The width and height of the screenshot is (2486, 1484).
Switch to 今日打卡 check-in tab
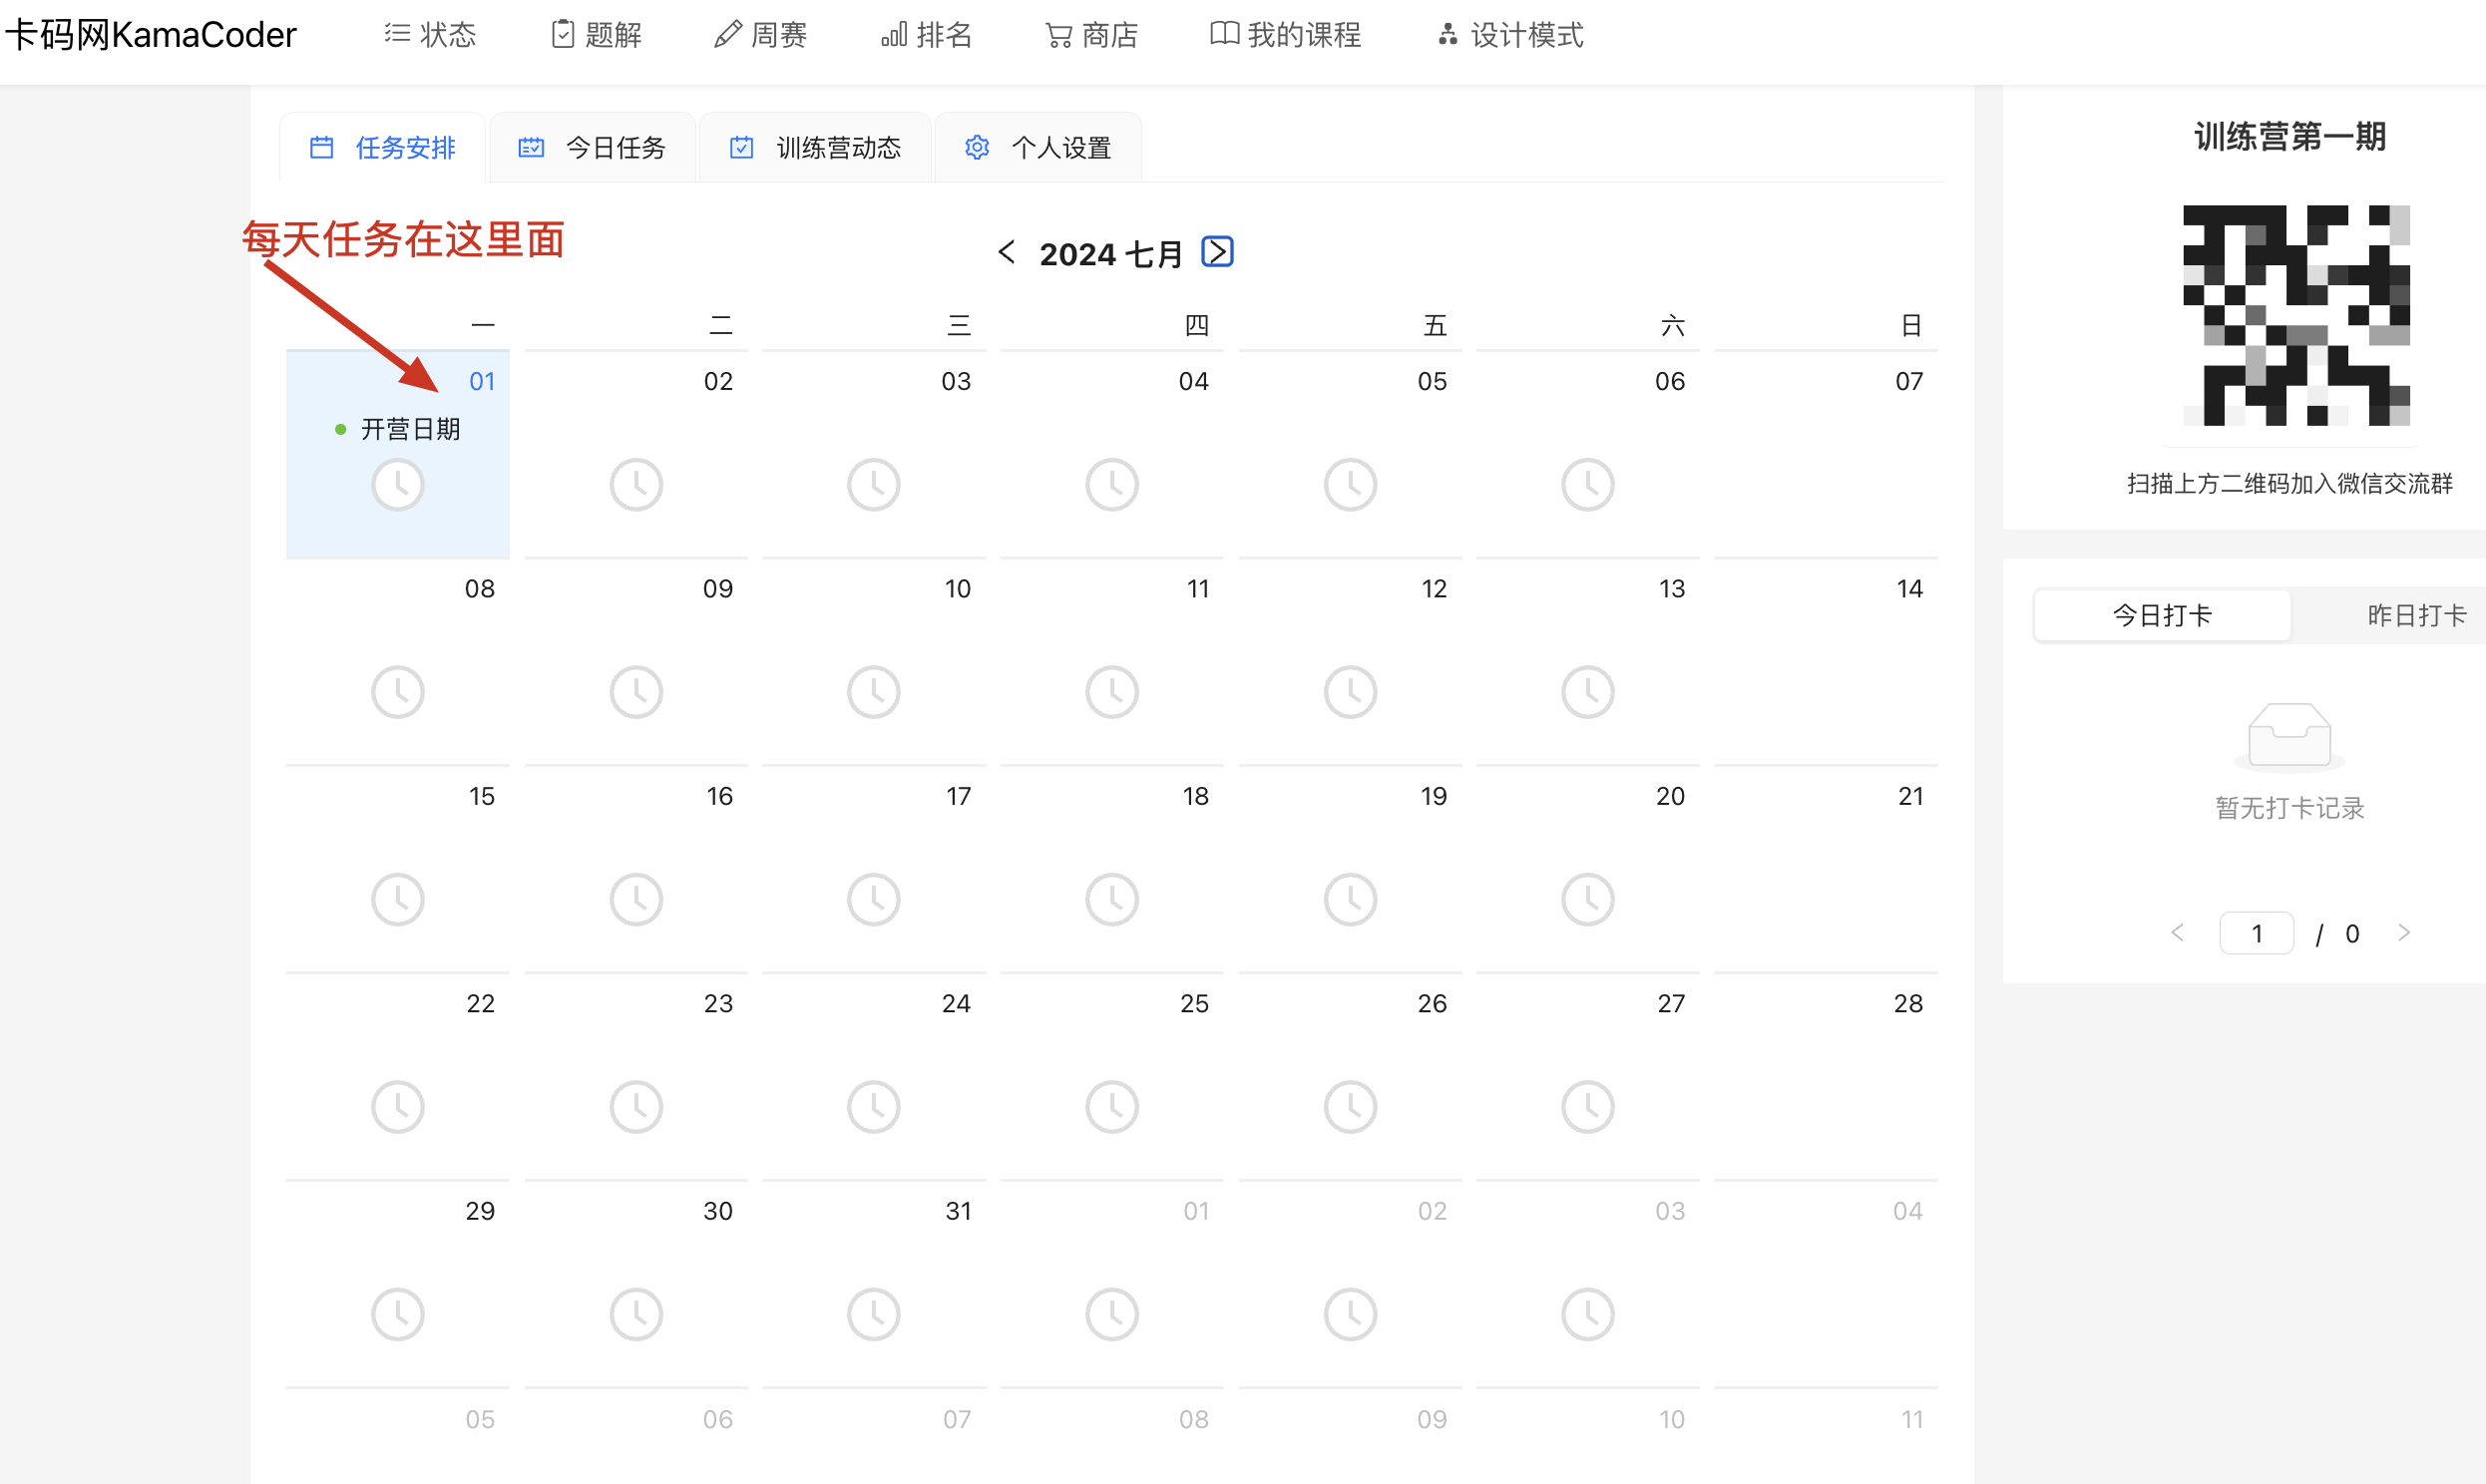tap(2162, 615)
